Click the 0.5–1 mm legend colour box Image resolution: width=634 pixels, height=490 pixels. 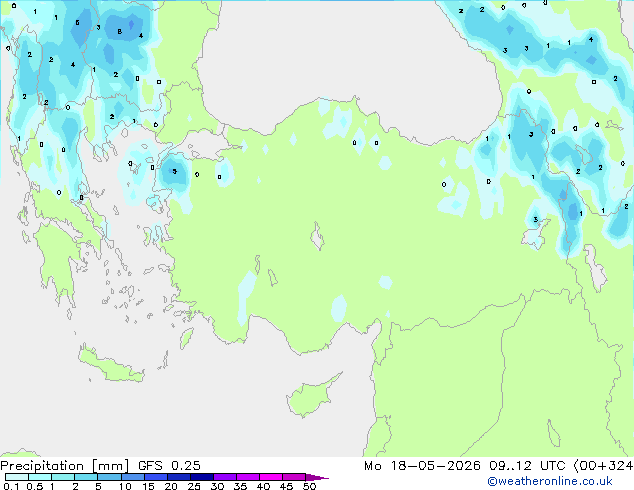tap(40, 477)
